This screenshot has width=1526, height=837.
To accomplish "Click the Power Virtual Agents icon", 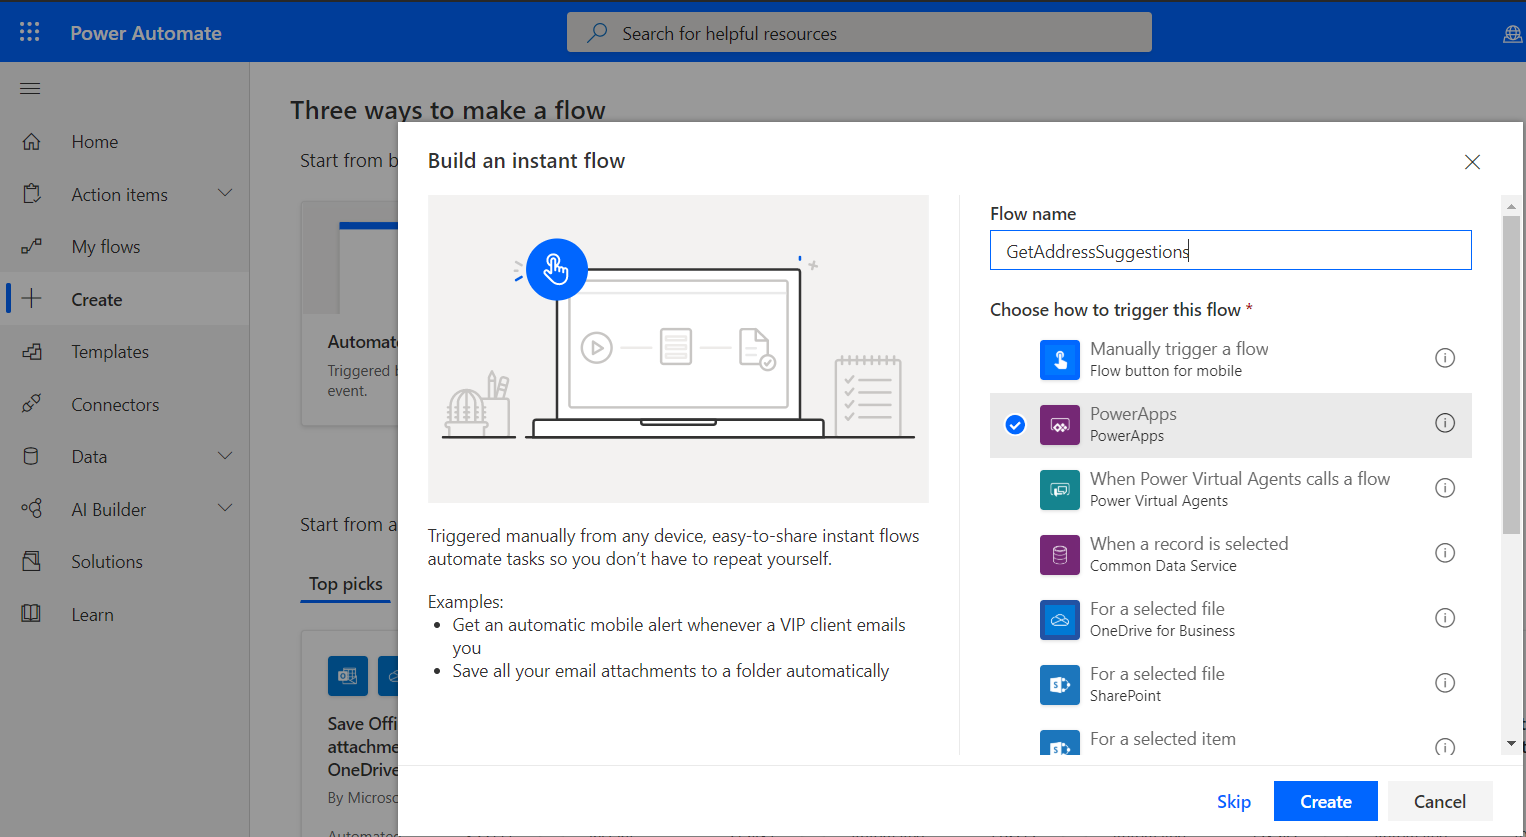I will 1059,489.
